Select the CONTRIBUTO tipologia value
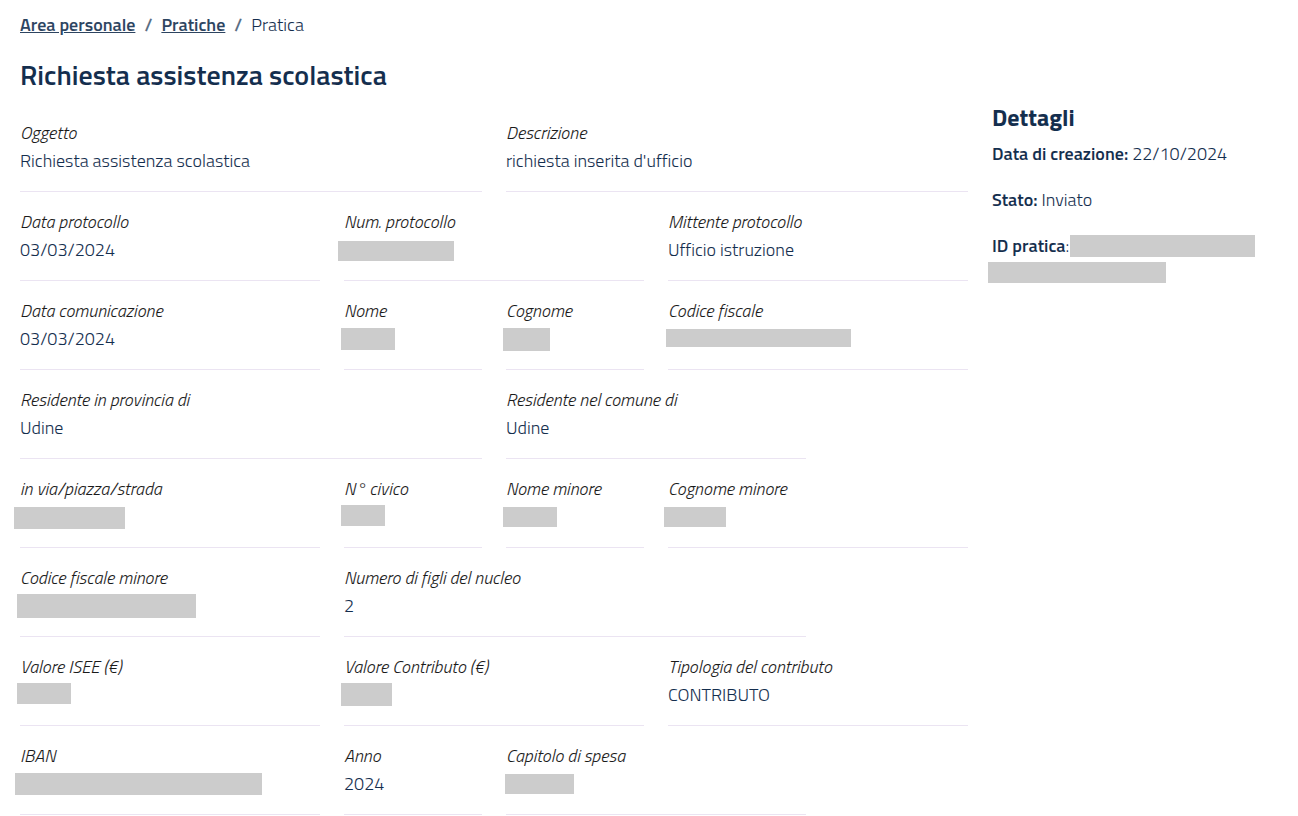 [718, 695]
